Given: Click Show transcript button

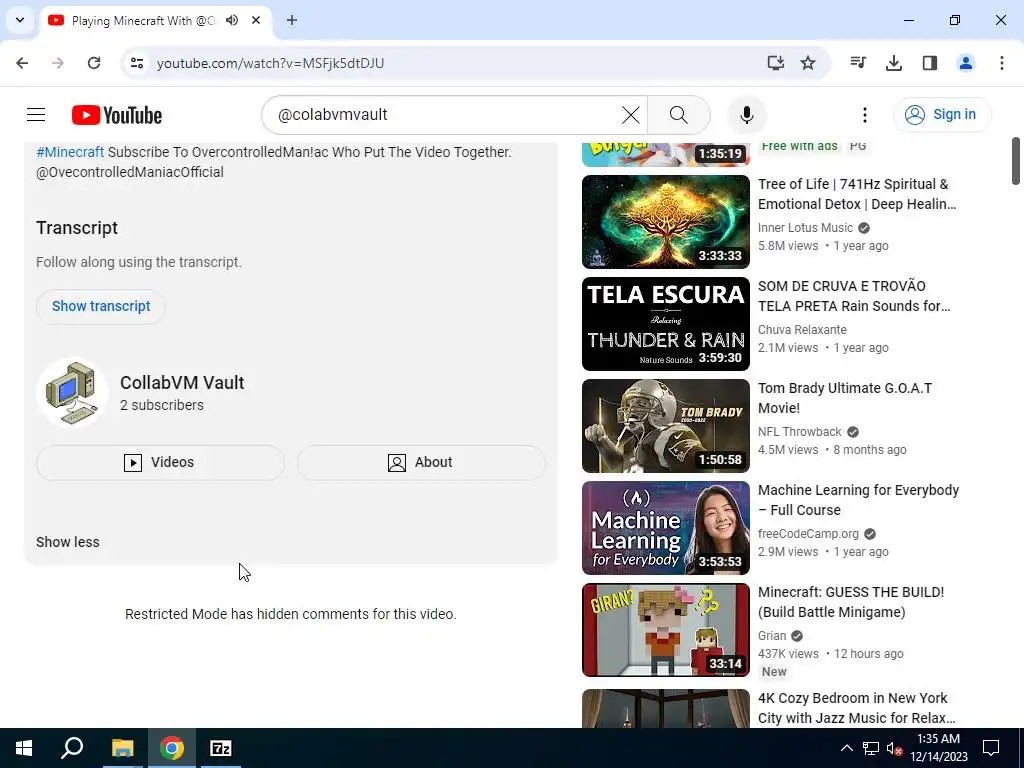Looking at the screenshot, I should point(101,306).
